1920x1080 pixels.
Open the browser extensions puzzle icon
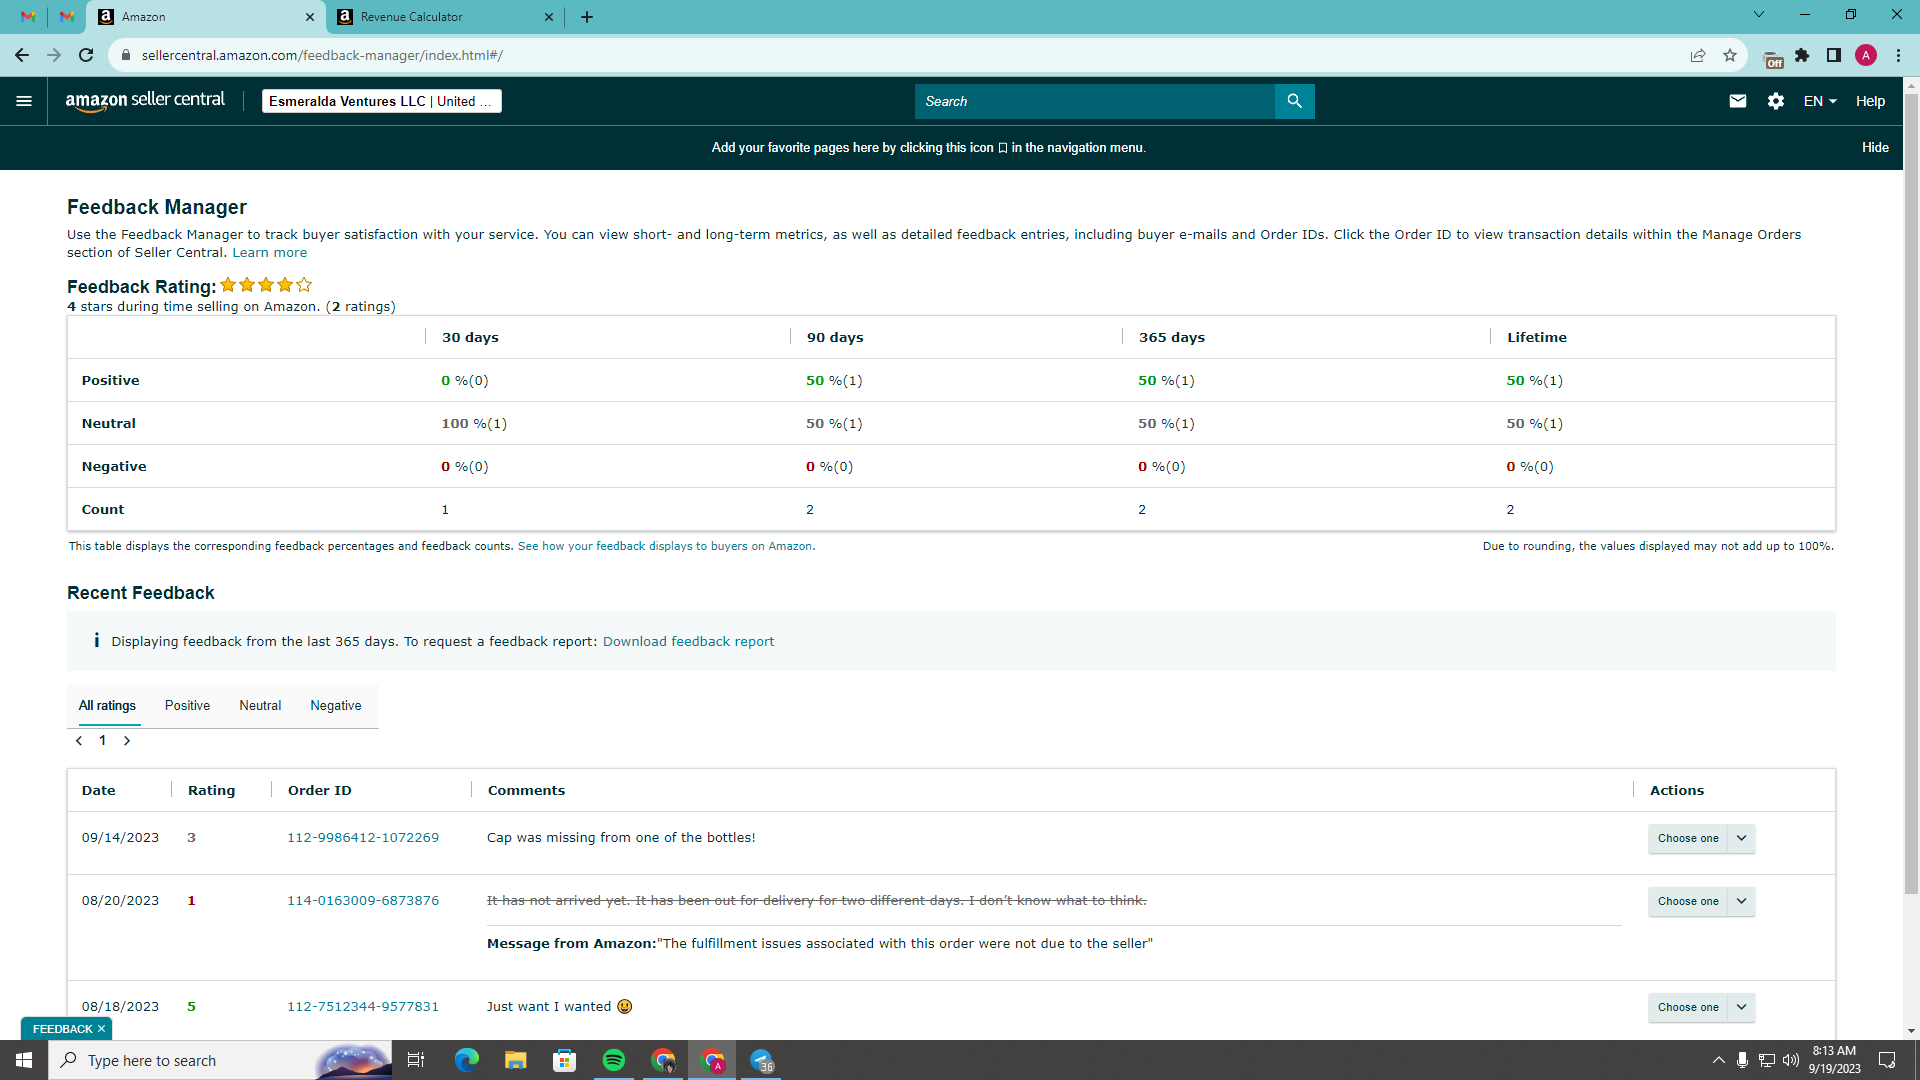pos(1802,55)
